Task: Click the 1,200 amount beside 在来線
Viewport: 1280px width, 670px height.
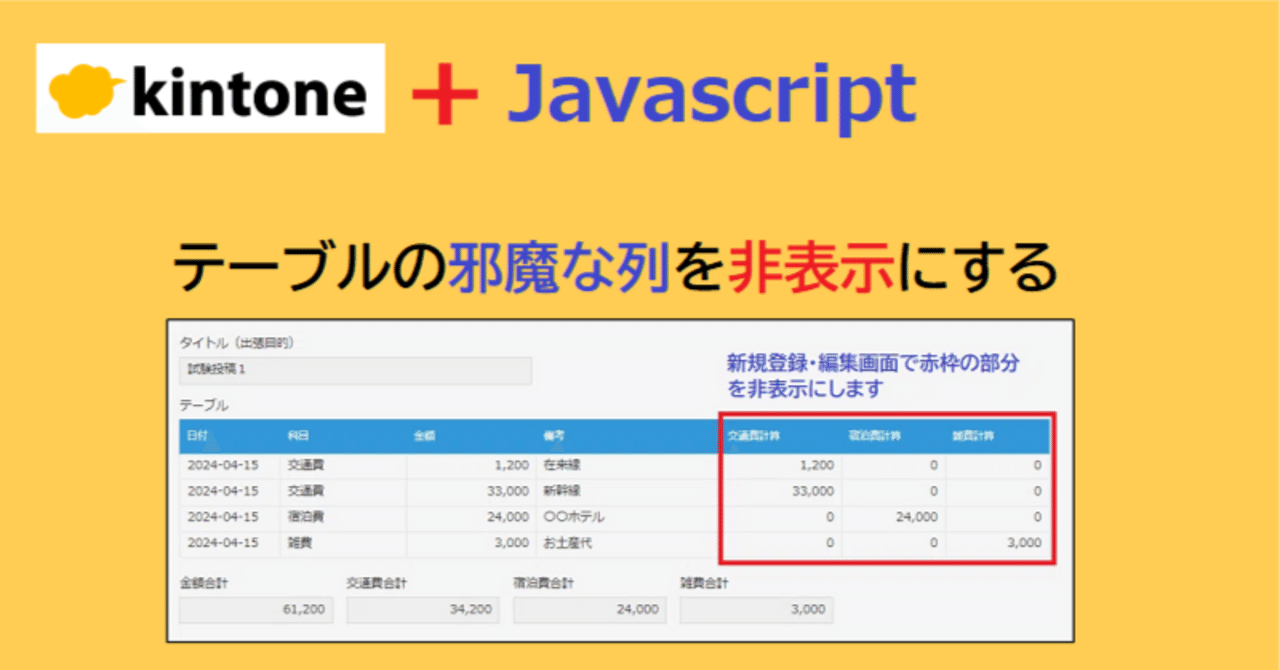Action: pos(510,465)
